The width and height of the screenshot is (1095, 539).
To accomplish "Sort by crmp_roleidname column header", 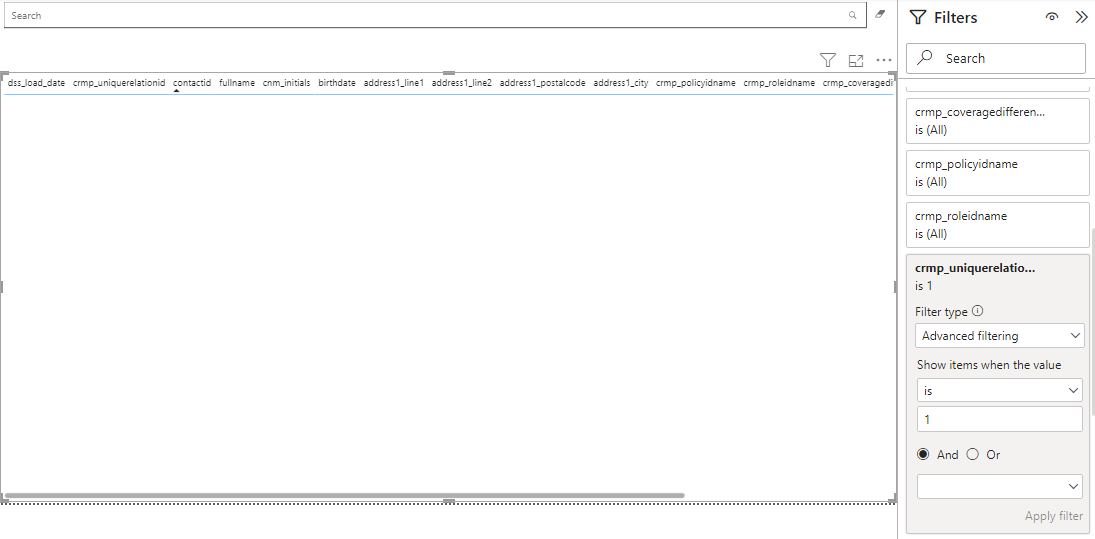I will click(x=779, y=83).
